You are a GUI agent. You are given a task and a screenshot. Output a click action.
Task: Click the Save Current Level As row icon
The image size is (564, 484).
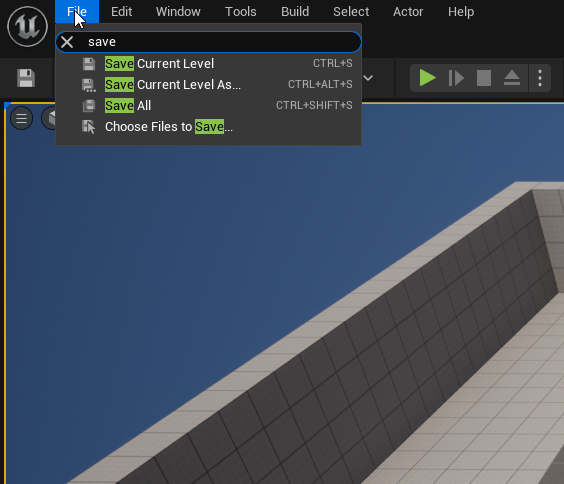pos(89,85)
